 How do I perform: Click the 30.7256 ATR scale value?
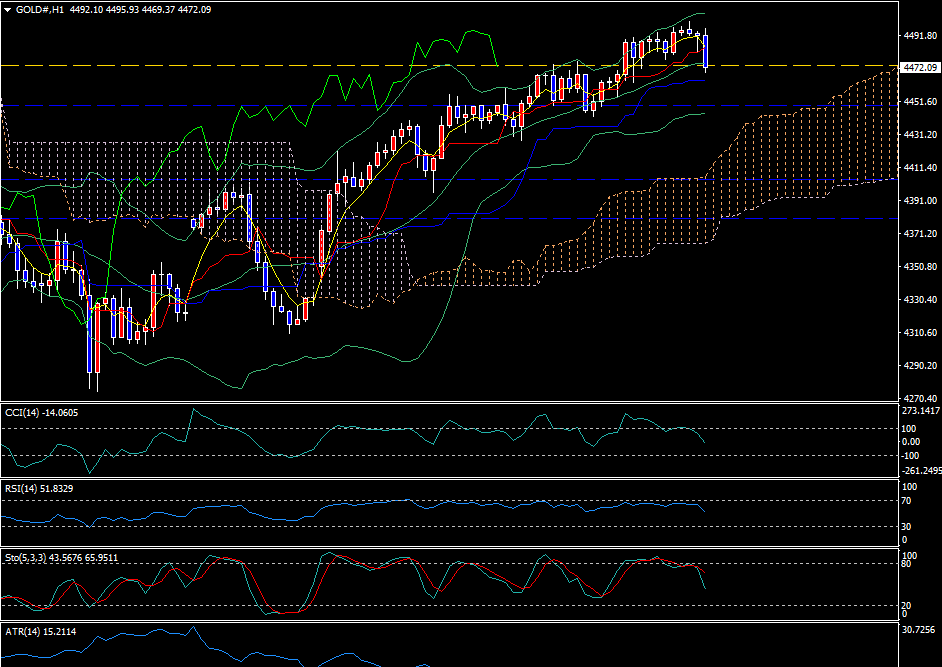[x=919, y=630]
